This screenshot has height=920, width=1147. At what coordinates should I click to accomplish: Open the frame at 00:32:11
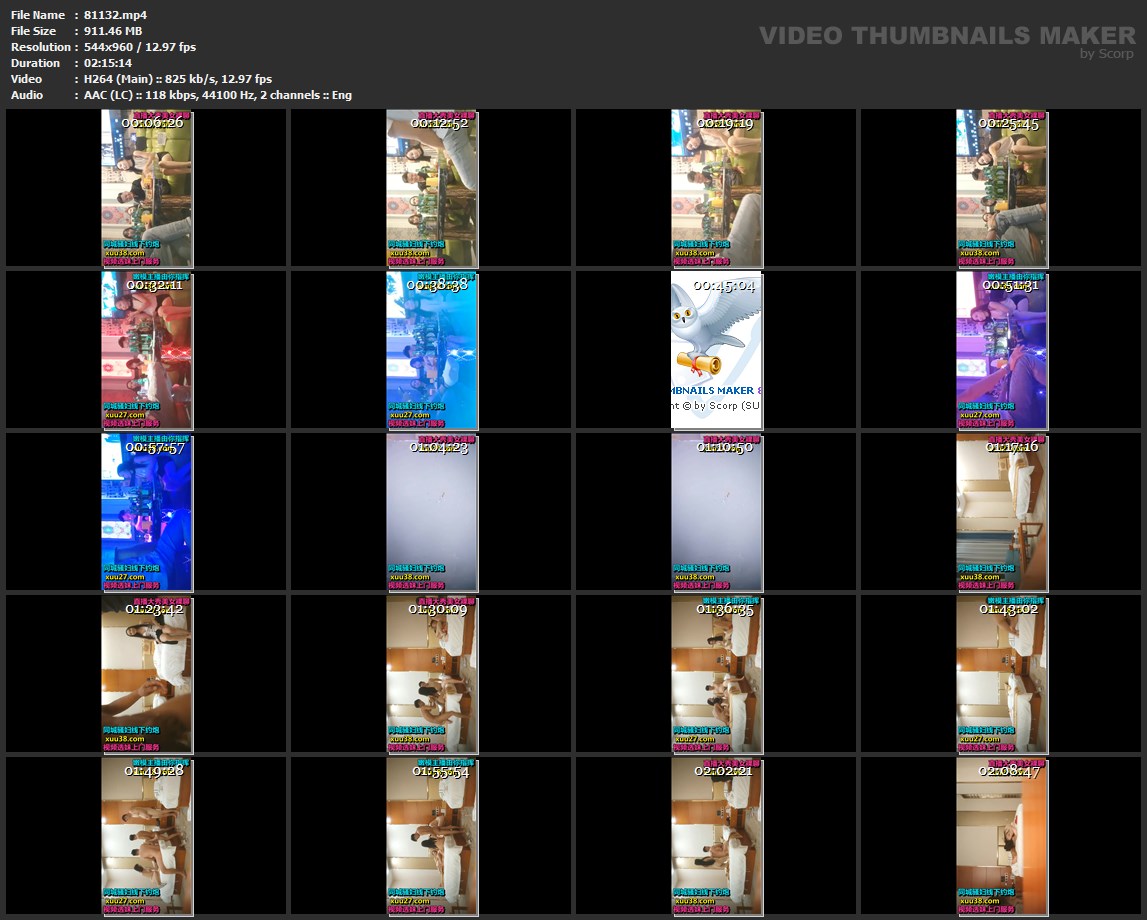point(147,350)
